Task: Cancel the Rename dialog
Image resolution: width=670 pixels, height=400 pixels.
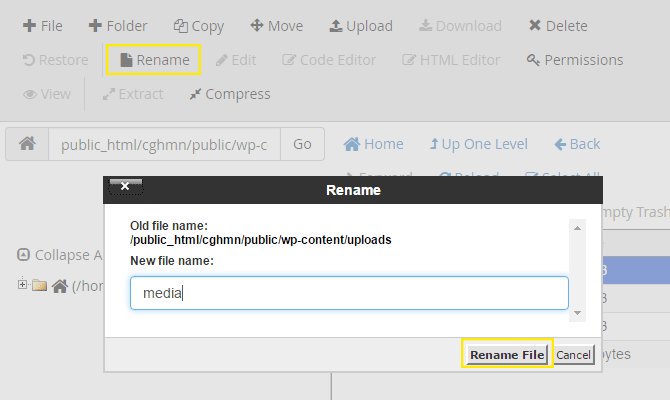Action: 573,355
